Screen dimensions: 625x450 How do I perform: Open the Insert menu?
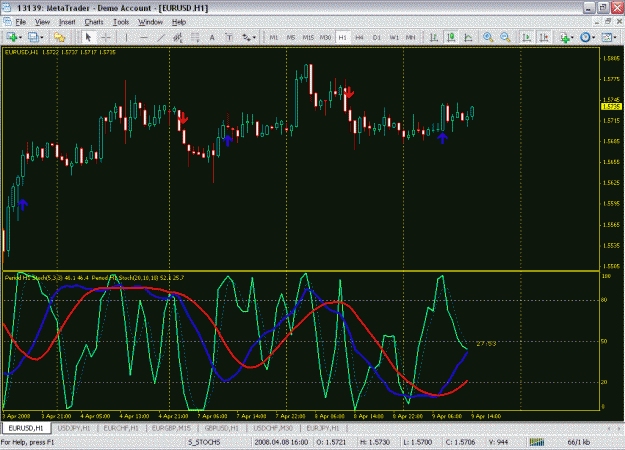[x=67, y=22]
